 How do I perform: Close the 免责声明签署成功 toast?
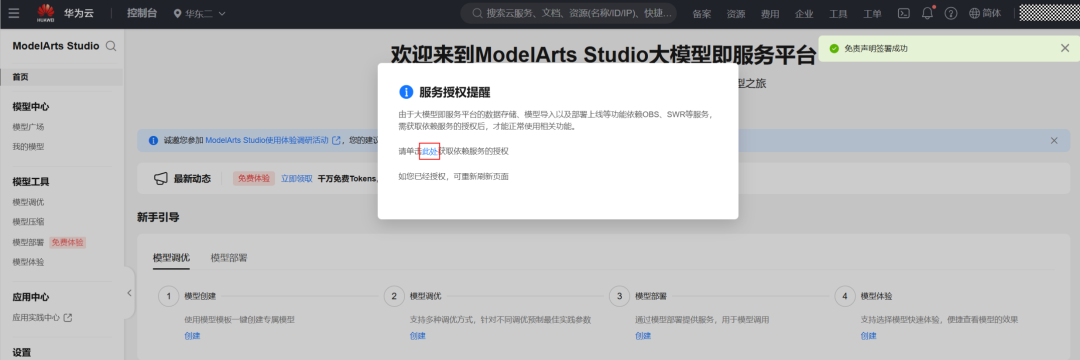(x=1065, y=48)
